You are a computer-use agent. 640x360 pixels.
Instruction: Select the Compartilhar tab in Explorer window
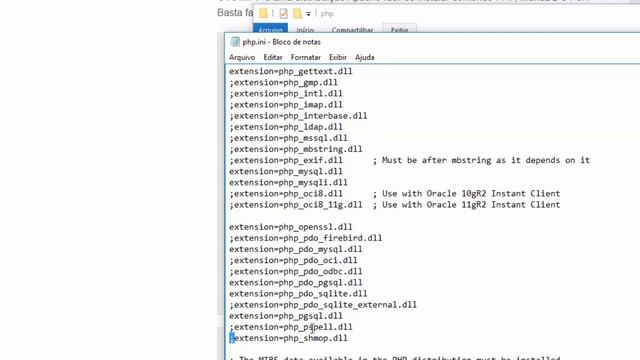[x=352, y=29]
